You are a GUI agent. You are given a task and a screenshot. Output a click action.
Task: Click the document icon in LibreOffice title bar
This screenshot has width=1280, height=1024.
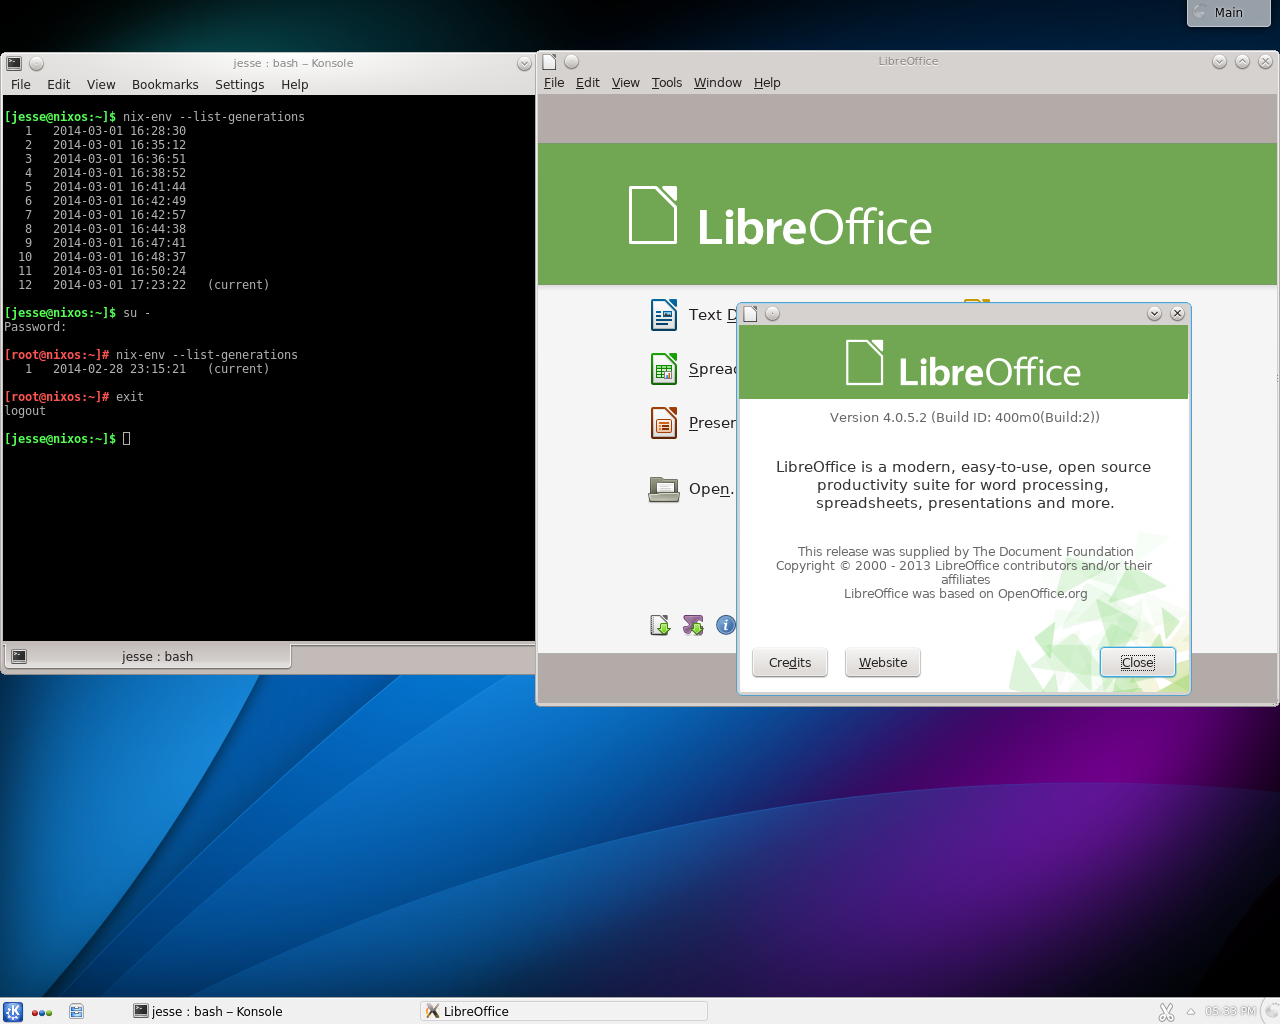(549, 61)
